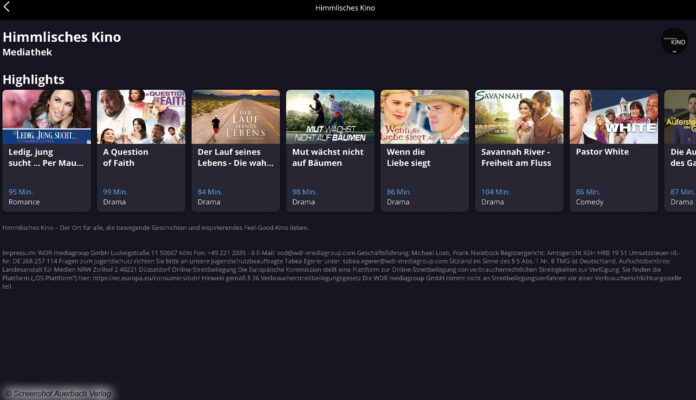Open the A Question of Faith poster
Viewport: 696px width, 400px height.
141,117
